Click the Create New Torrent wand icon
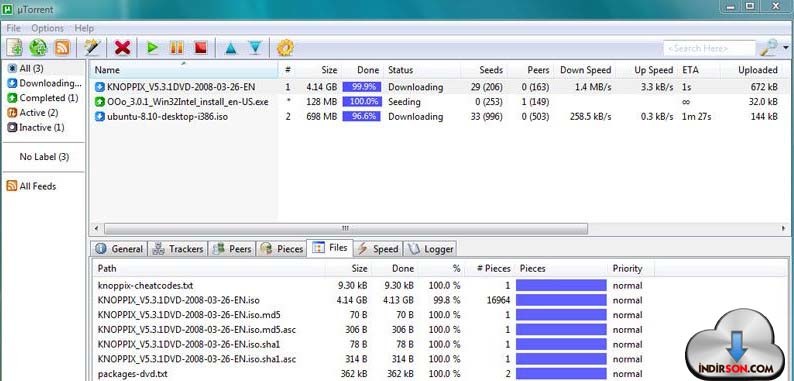Screen dimensions: 794x381 [92, 48]
